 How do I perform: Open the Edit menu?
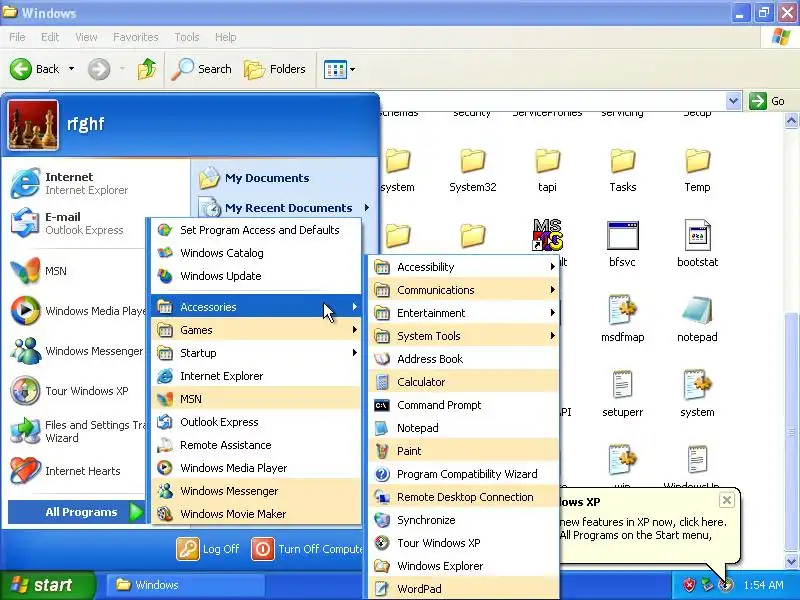[50, 37]
